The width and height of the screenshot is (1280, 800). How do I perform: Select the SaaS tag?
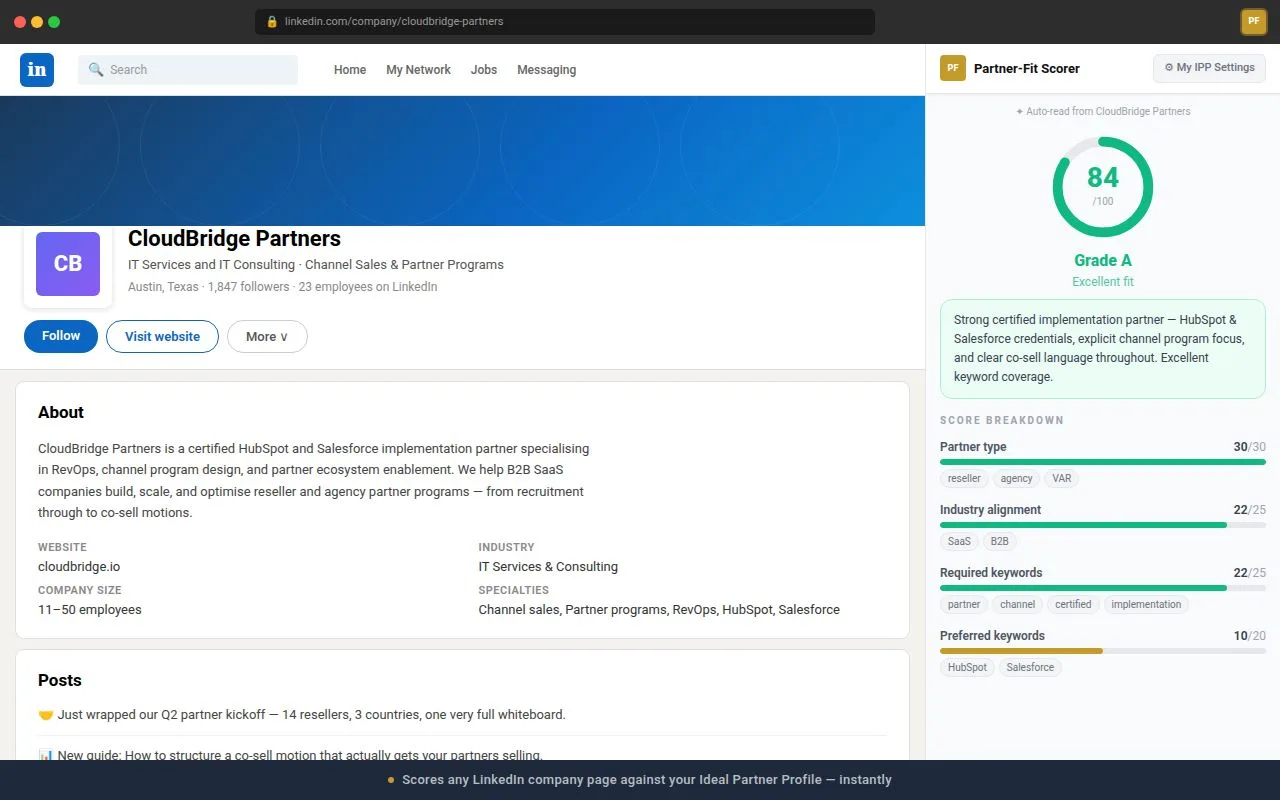[x=959, y=541]
